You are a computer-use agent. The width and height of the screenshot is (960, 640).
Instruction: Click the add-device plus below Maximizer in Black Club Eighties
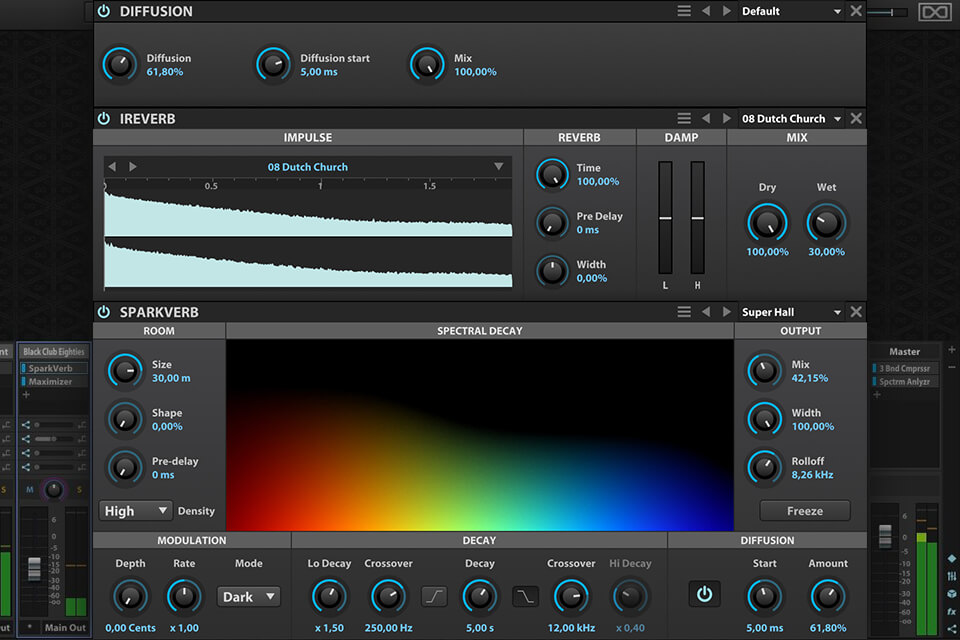[25, 393]
